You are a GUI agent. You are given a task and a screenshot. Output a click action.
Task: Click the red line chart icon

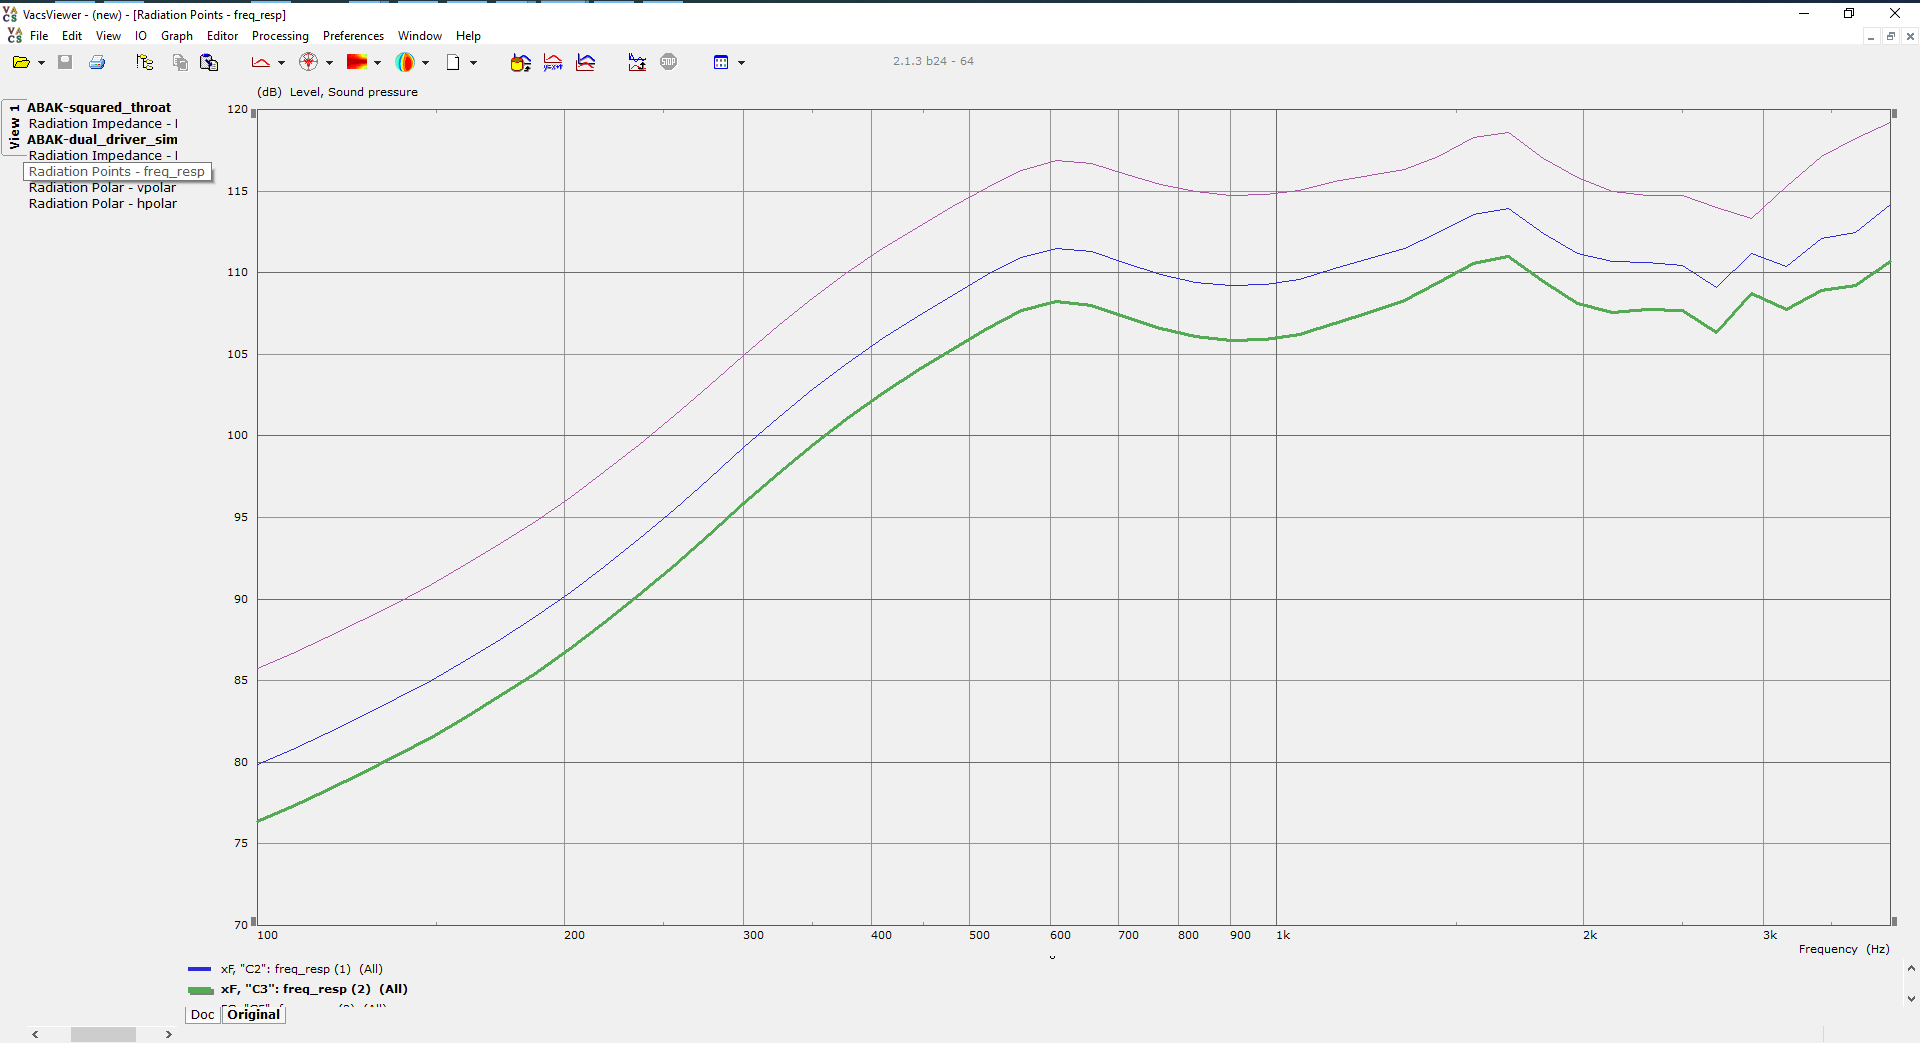(x=261, y=62)
